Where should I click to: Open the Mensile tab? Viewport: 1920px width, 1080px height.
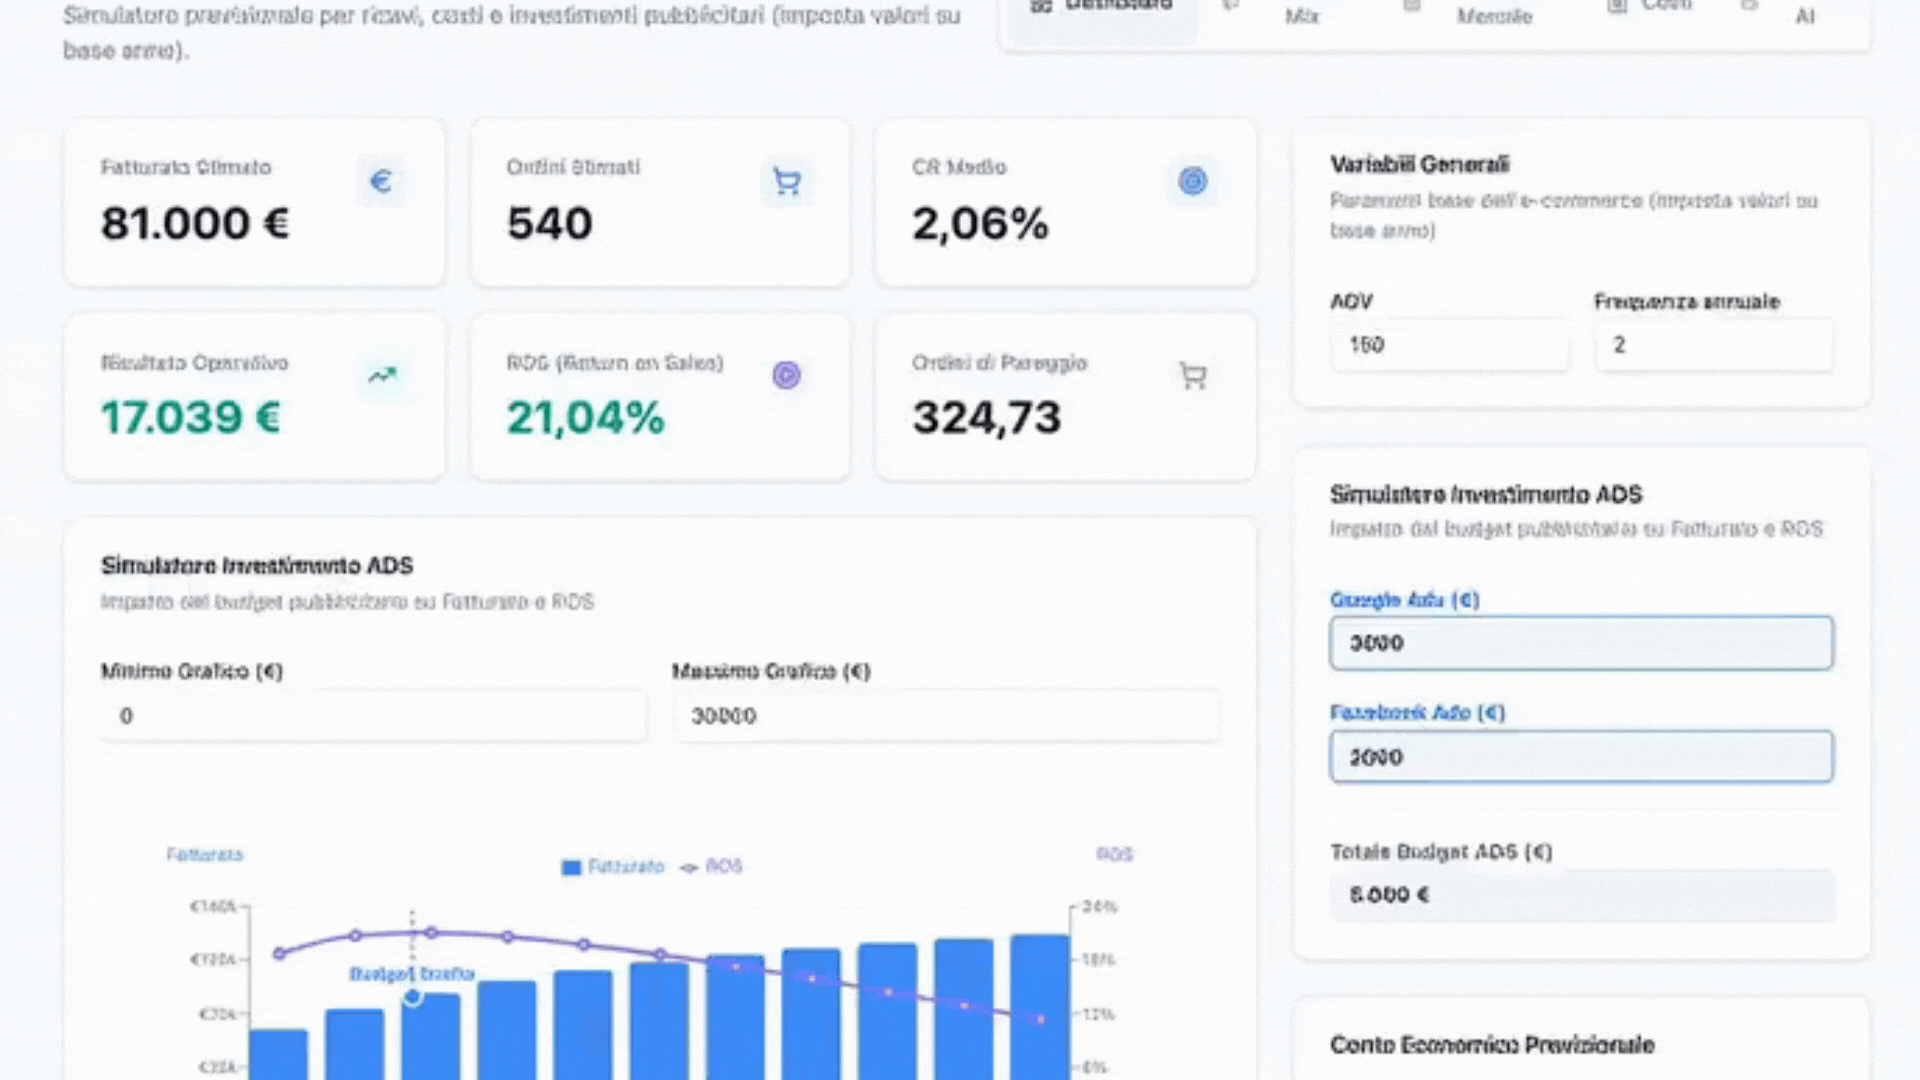point(1493,16)
